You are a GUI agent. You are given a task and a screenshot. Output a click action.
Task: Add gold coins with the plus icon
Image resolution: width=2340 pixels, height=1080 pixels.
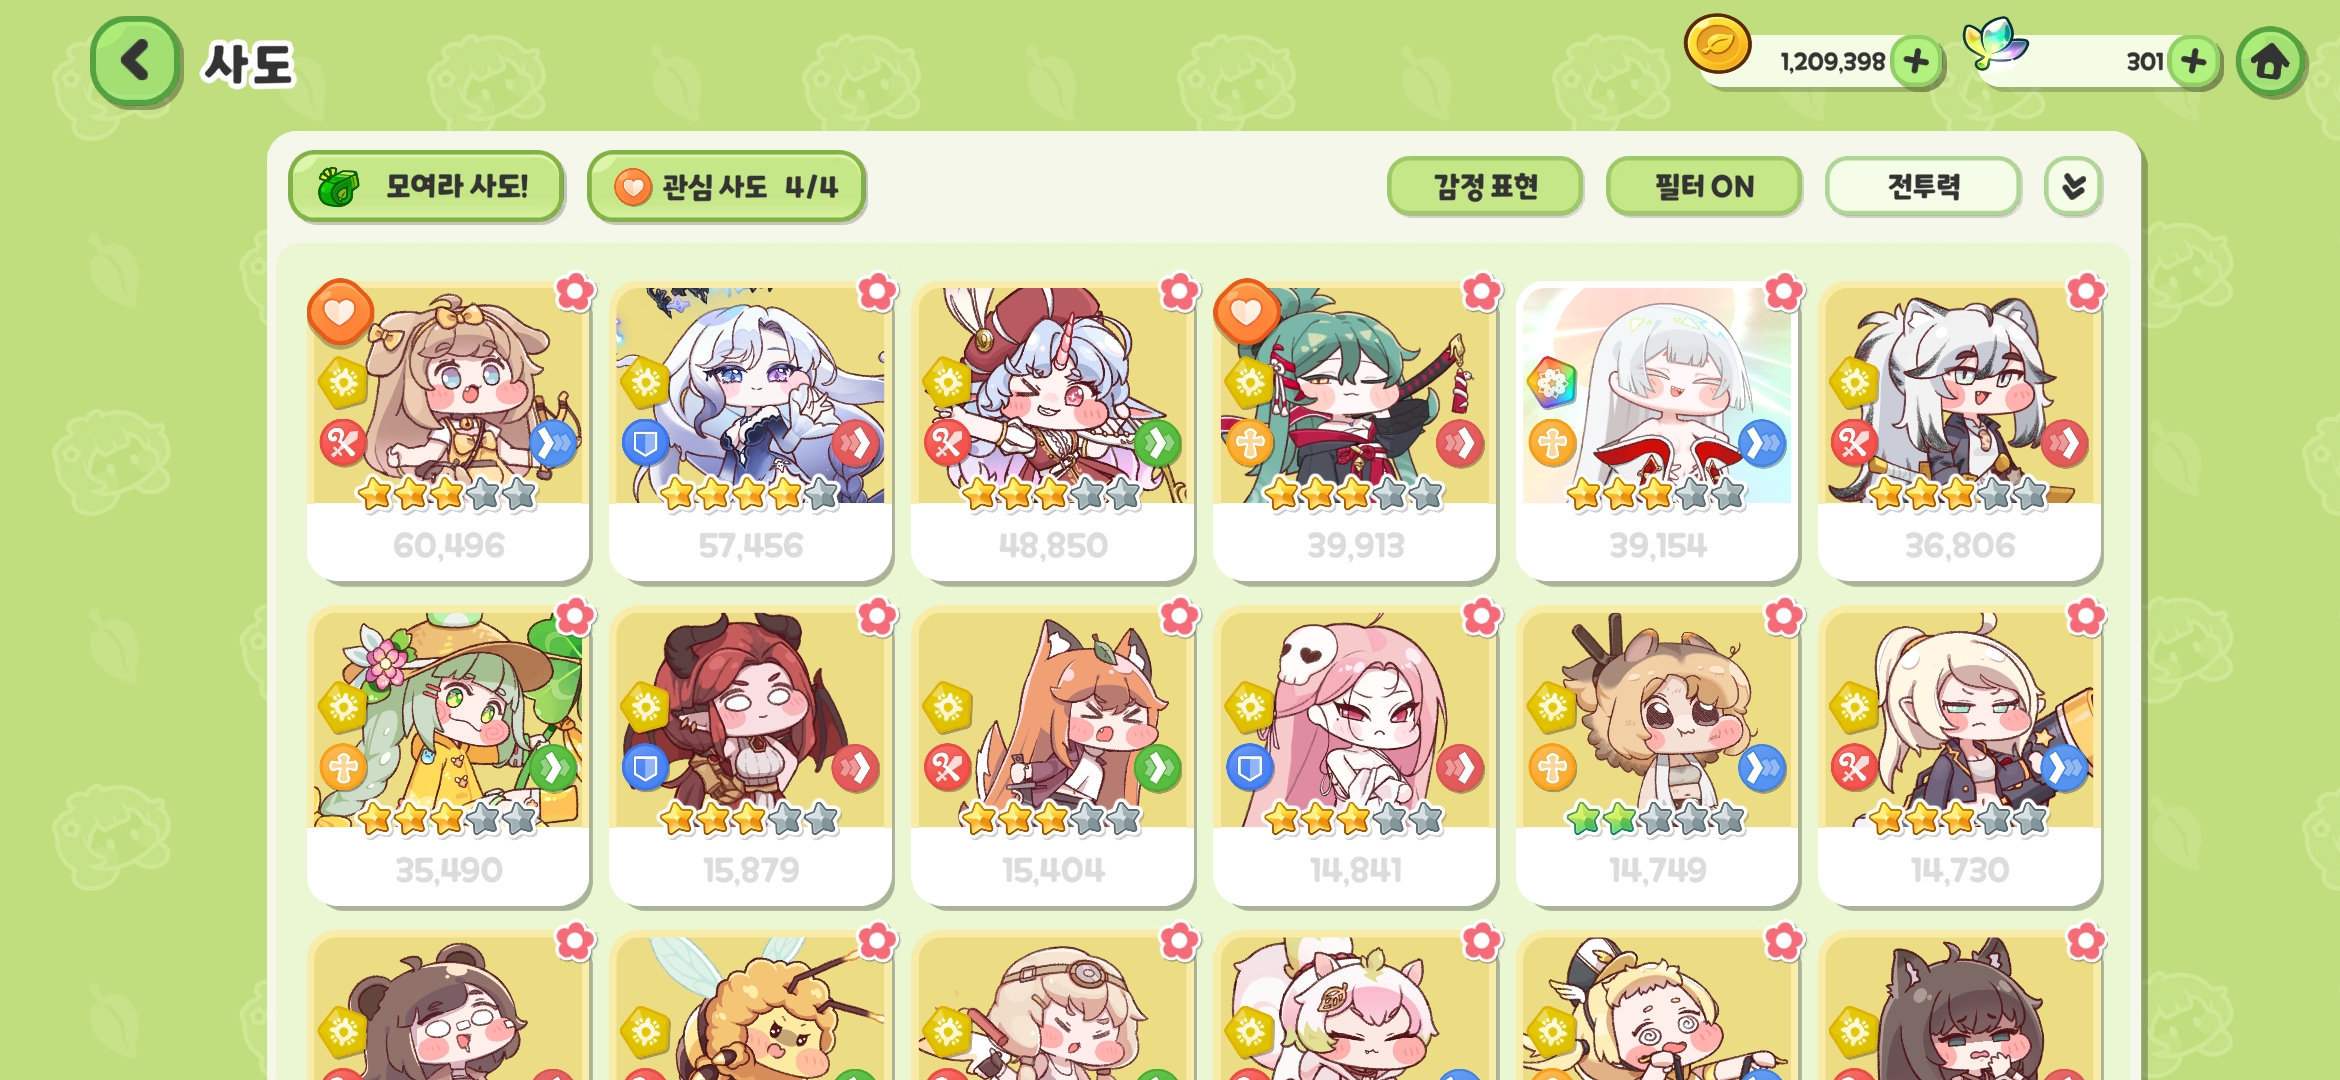(1916, 62)
